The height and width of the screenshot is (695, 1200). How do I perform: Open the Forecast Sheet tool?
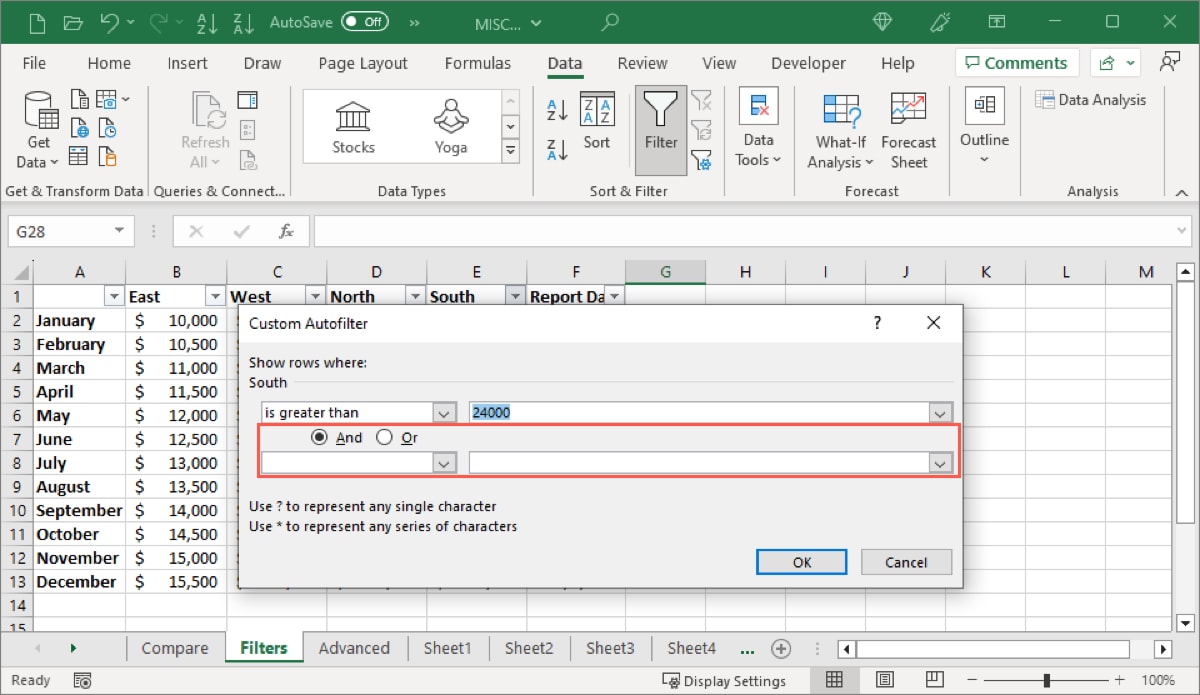point(908,130)
